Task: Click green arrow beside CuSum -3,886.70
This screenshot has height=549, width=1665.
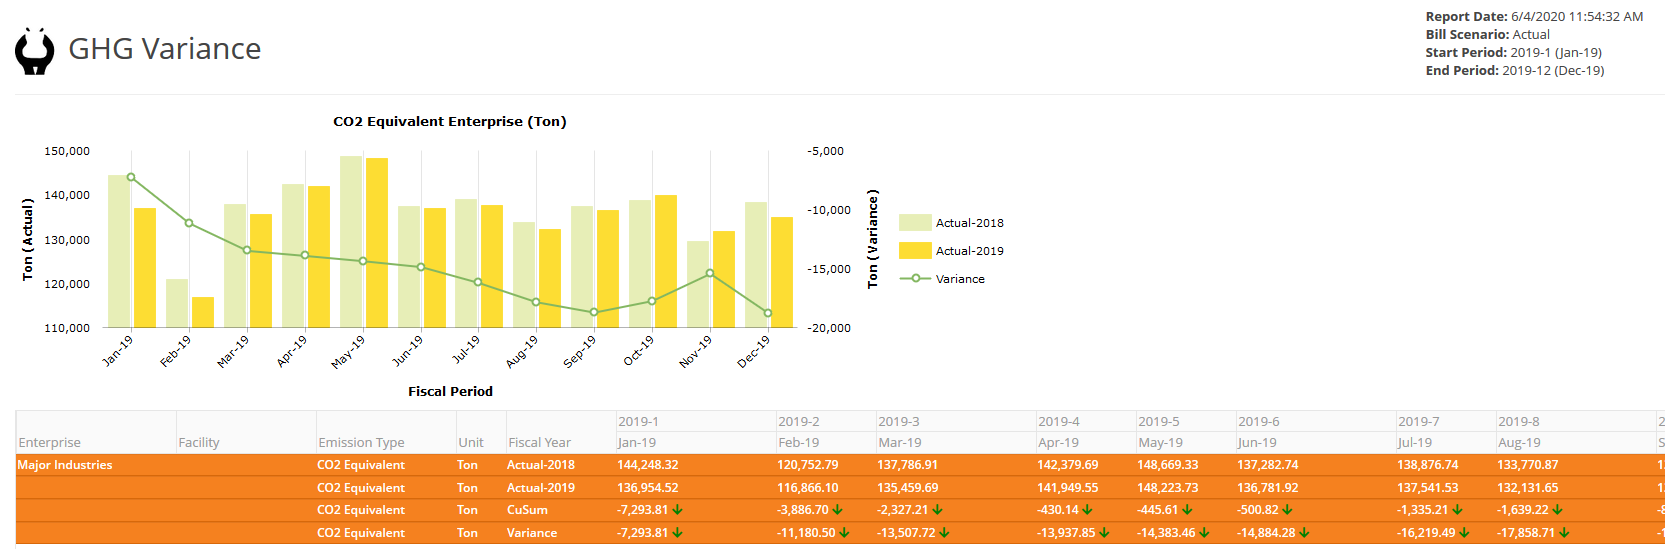Action: (x=838, y=510)
